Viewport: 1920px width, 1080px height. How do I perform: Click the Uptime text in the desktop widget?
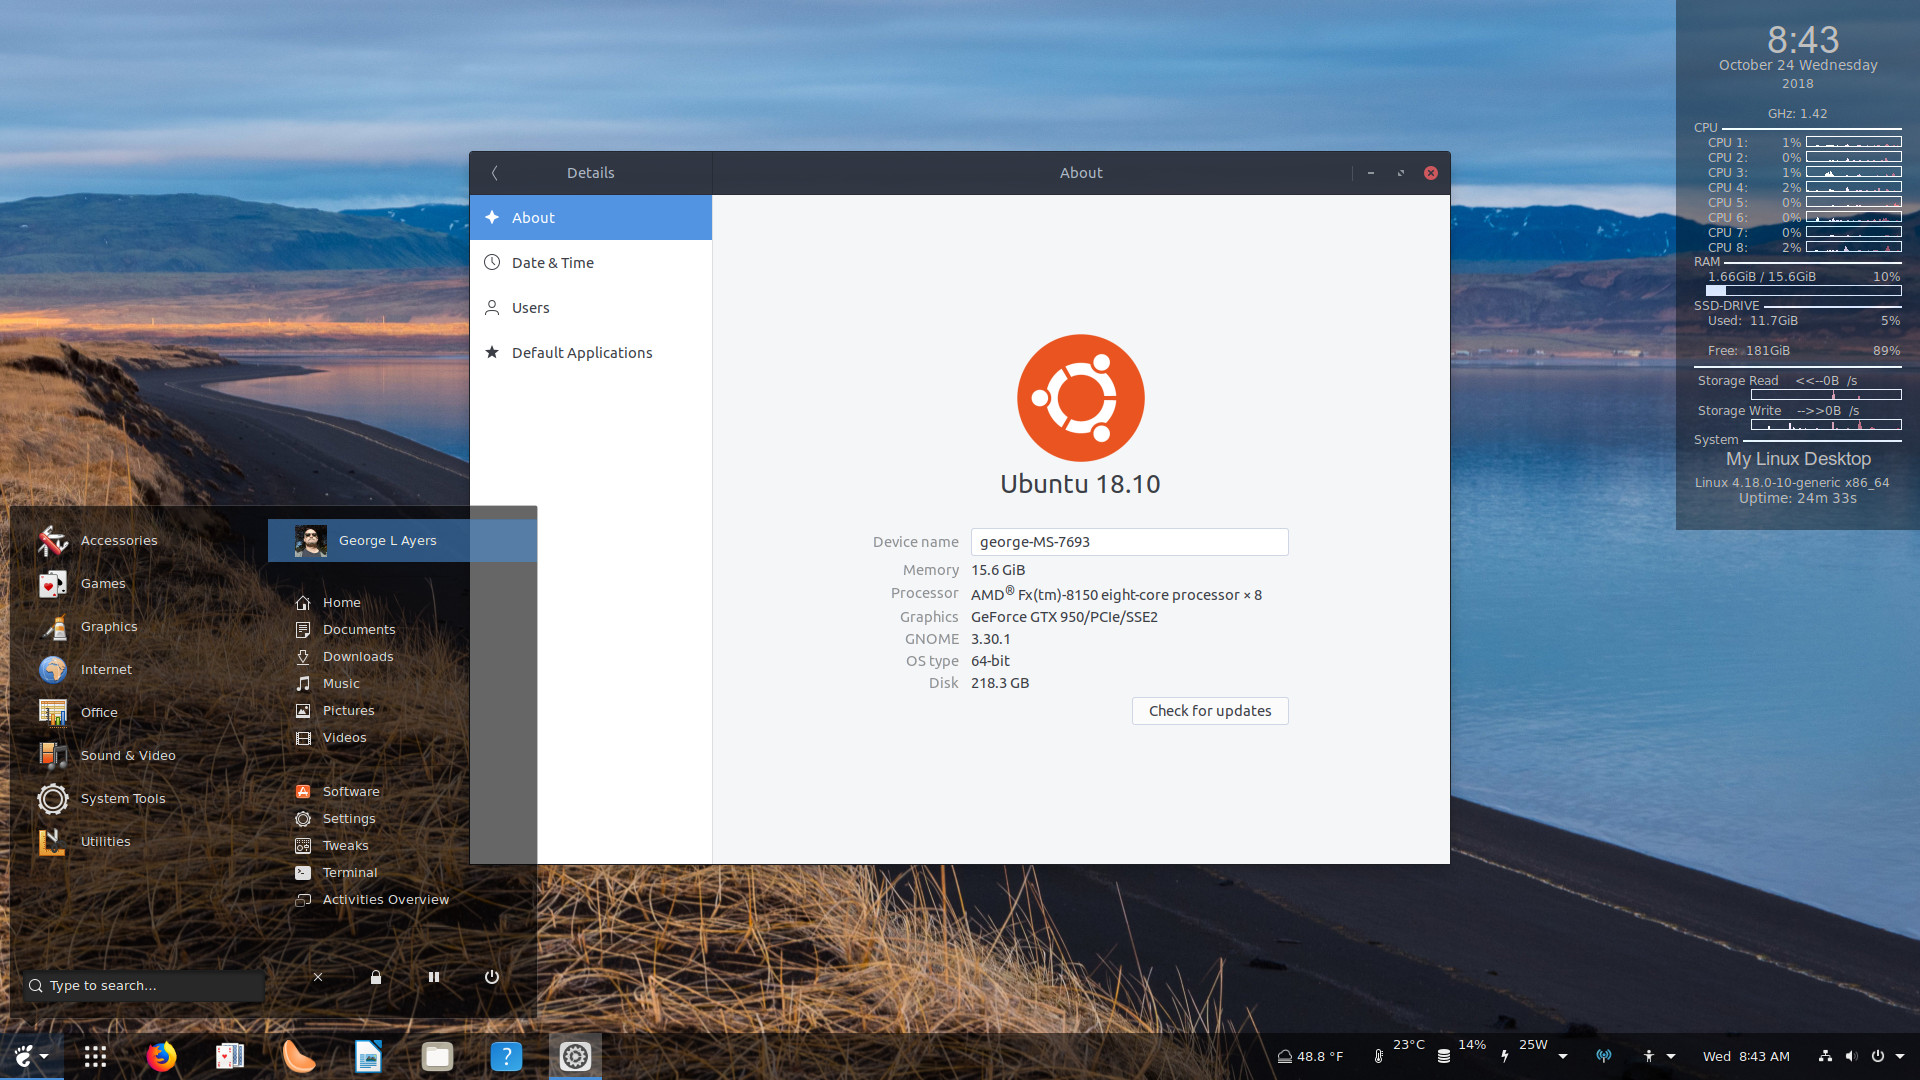pos(1798,498)
